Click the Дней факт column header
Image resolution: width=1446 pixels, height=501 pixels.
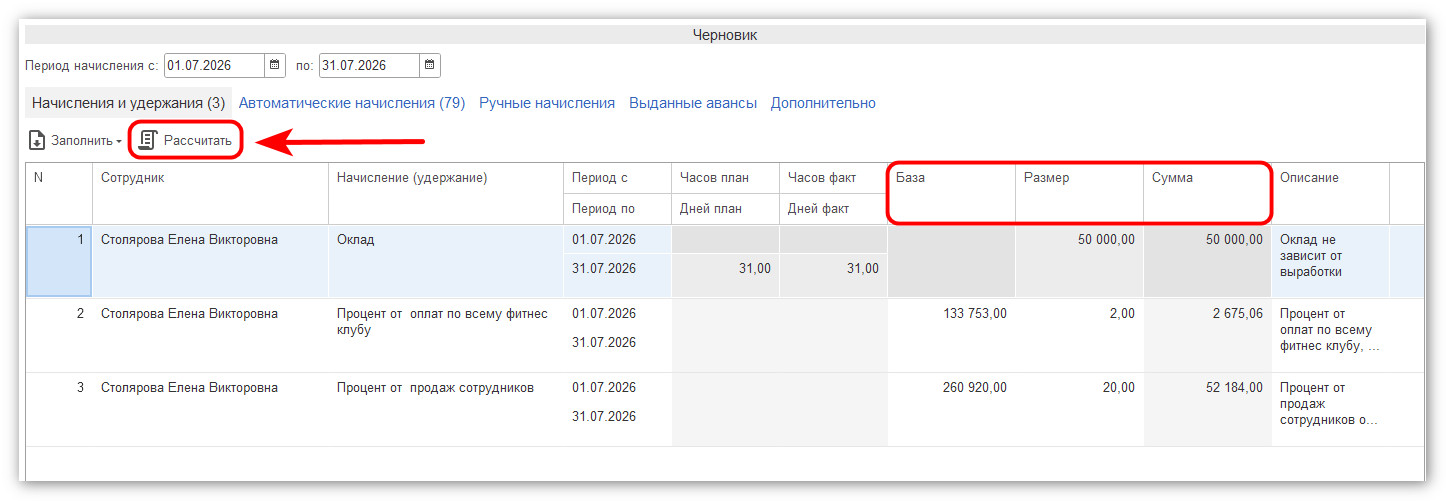(x=833, y=209)
